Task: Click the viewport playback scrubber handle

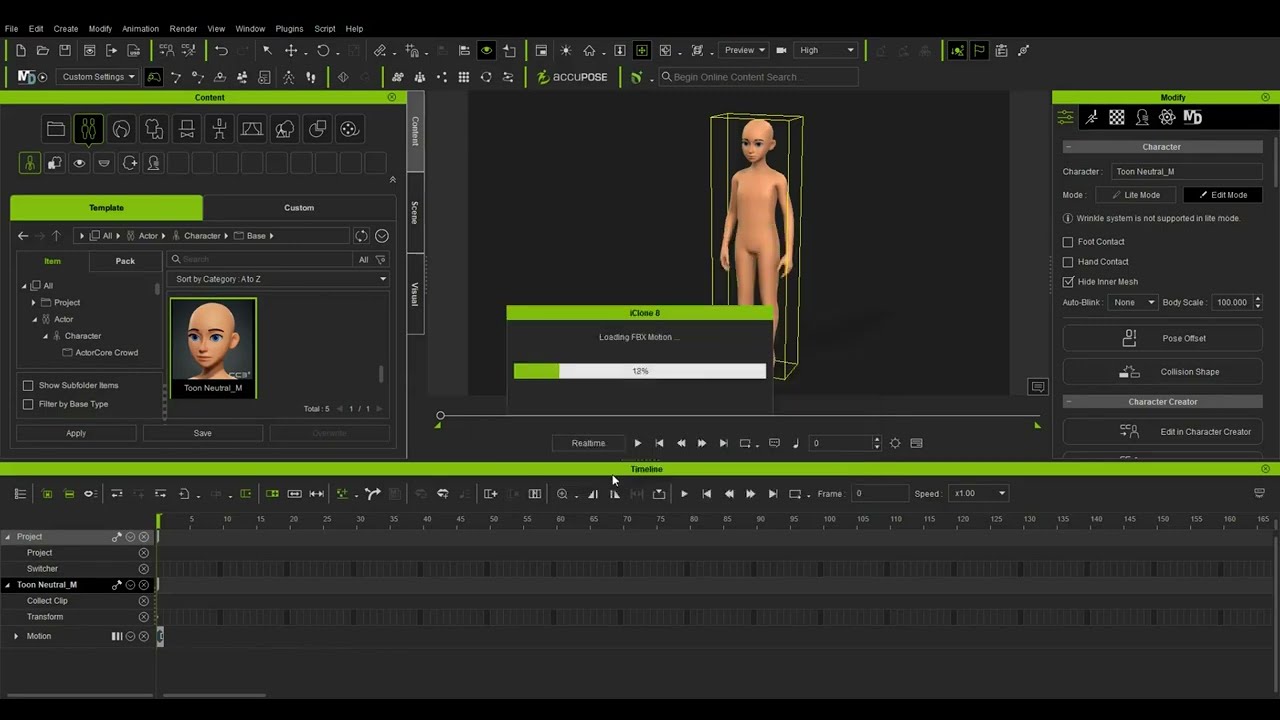Action: pos(440,415)
